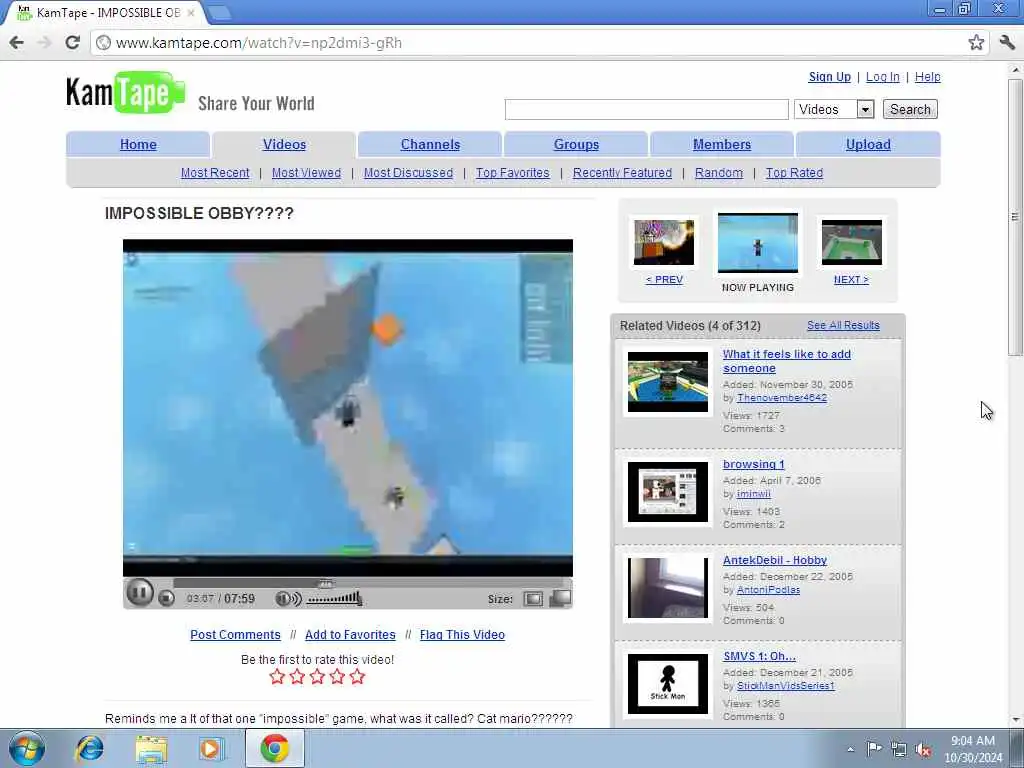Open 'What it feels like to add someone' video
This screenshot has height=768, width=1024.
[786, 360]
